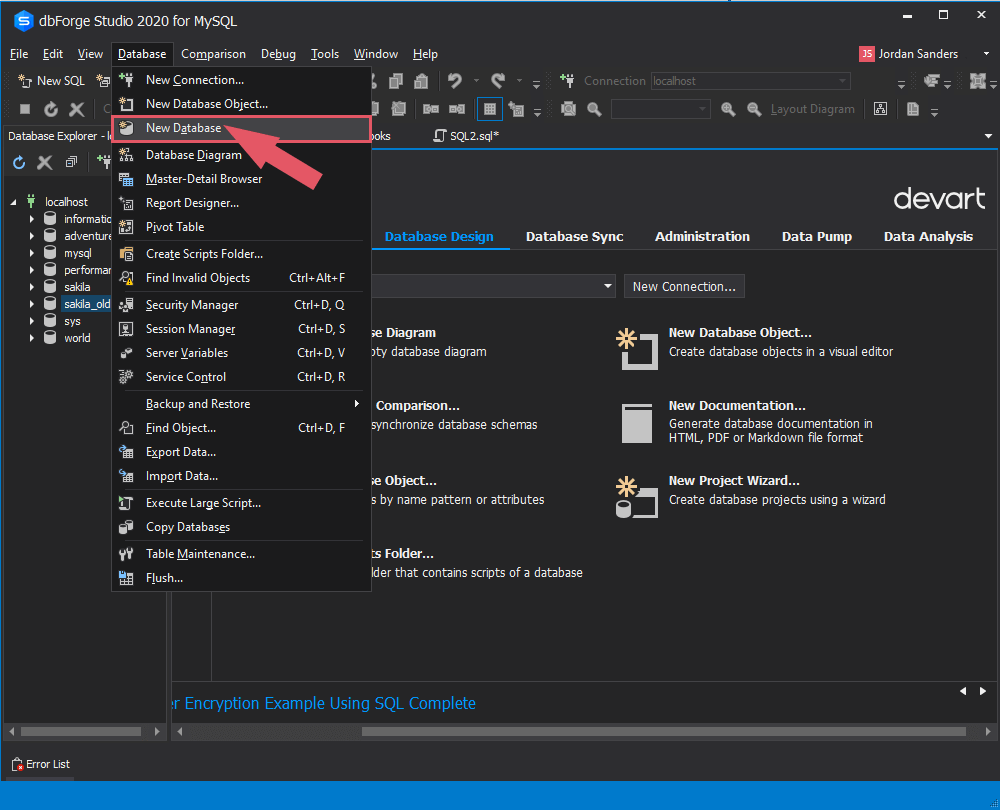Image resolution: width=1000 pixels, height=810 pixels.
Task: Click the green New Connection plug icon
Action: (106, 161)
